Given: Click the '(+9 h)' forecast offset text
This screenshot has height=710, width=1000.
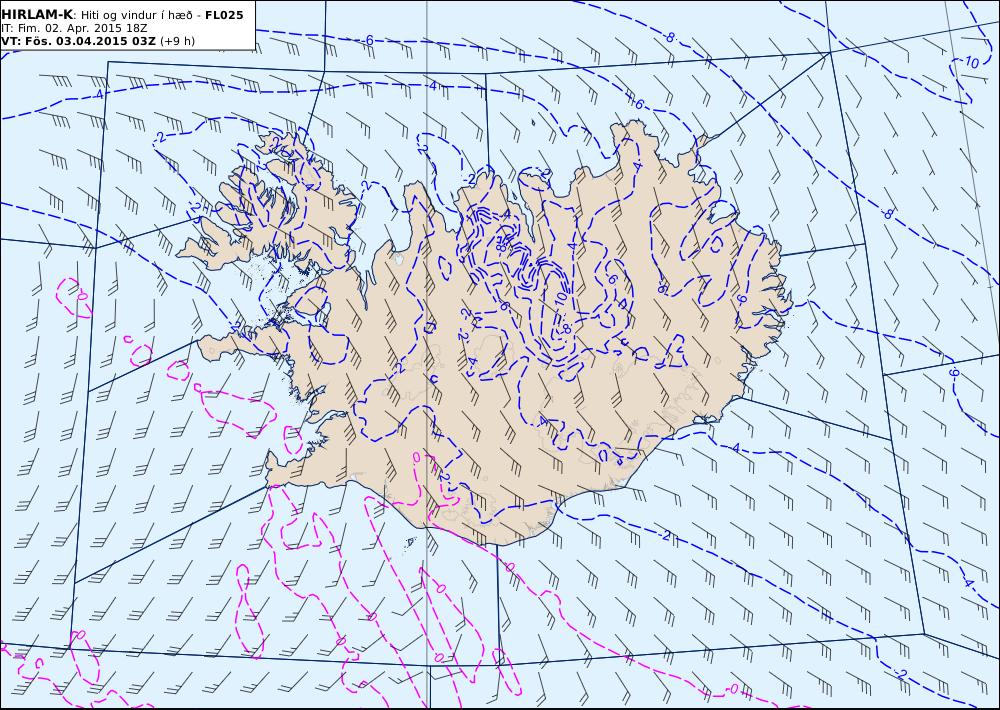Looking at the screenshot, I should 177,41.
